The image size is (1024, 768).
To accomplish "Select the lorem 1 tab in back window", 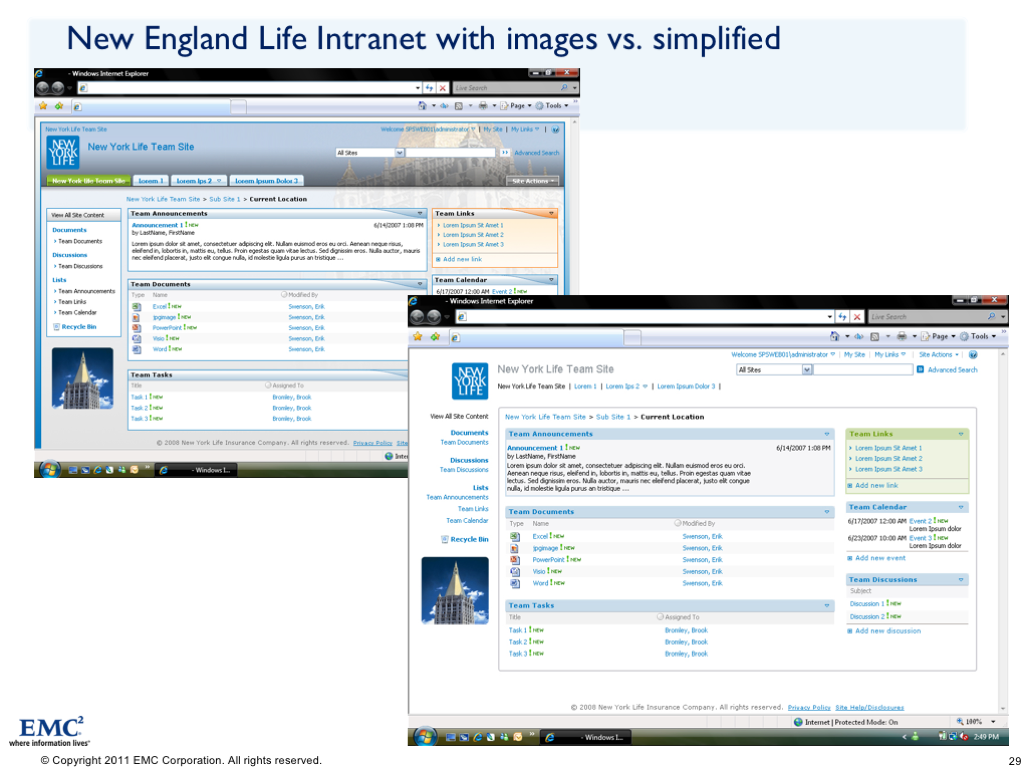I will [x=151, y=181].
